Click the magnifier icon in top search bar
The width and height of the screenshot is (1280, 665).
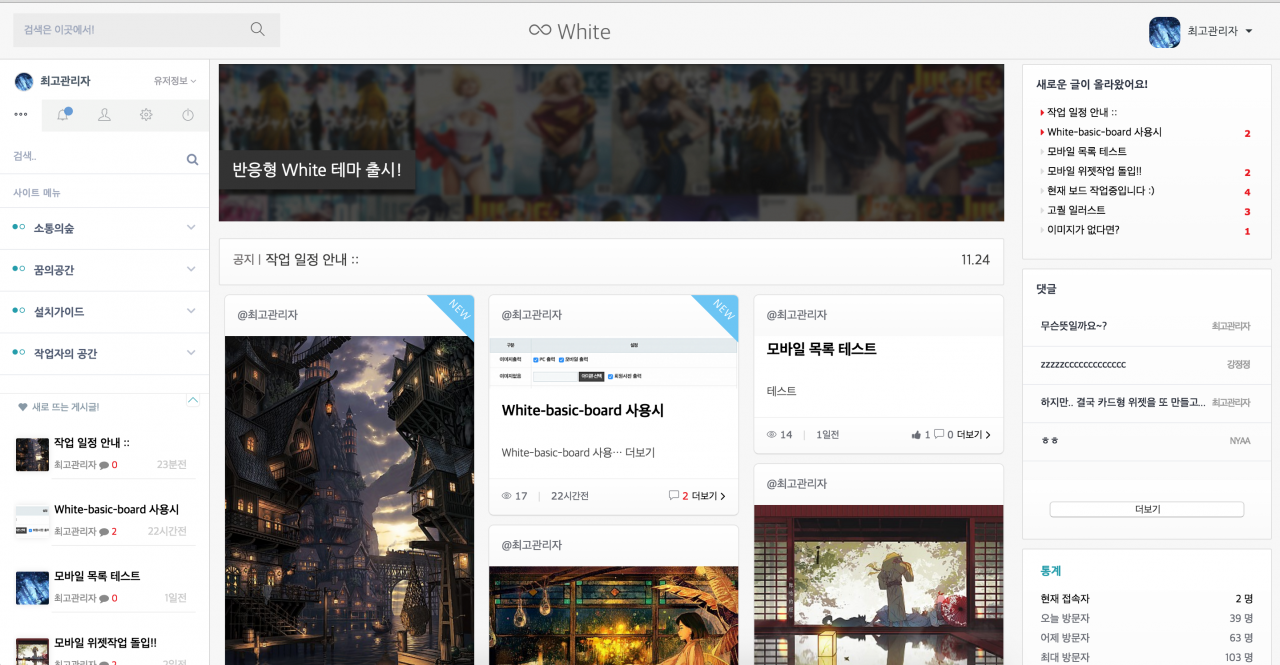[257, 29]
